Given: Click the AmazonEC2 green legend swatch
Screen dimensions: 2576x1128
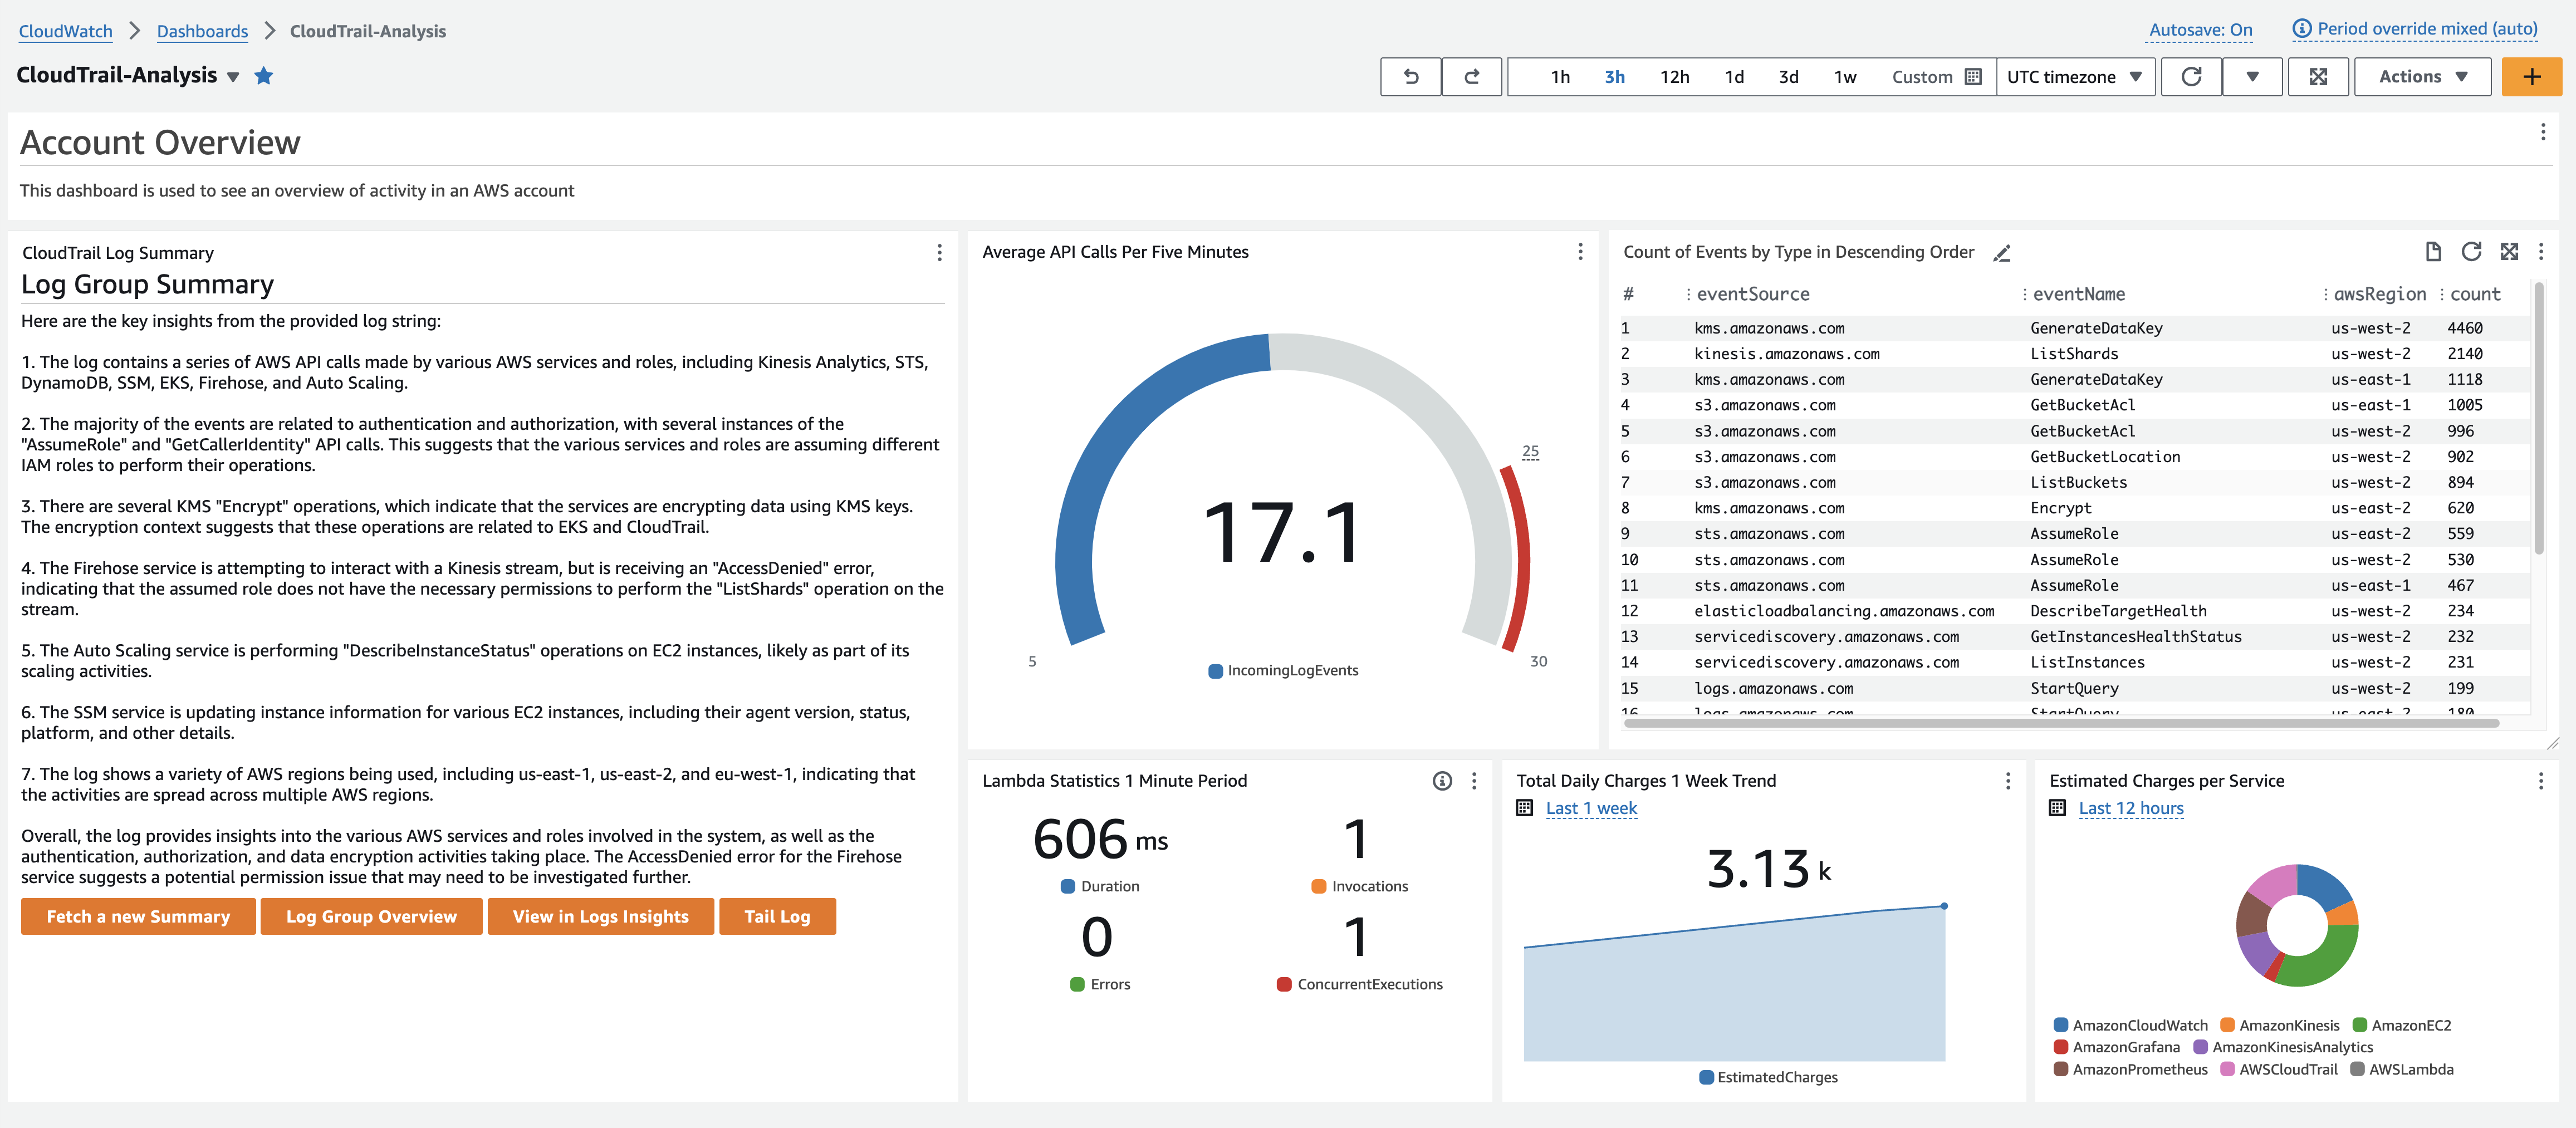Looking at the screenshot, I should [x=2359, y=1025].
